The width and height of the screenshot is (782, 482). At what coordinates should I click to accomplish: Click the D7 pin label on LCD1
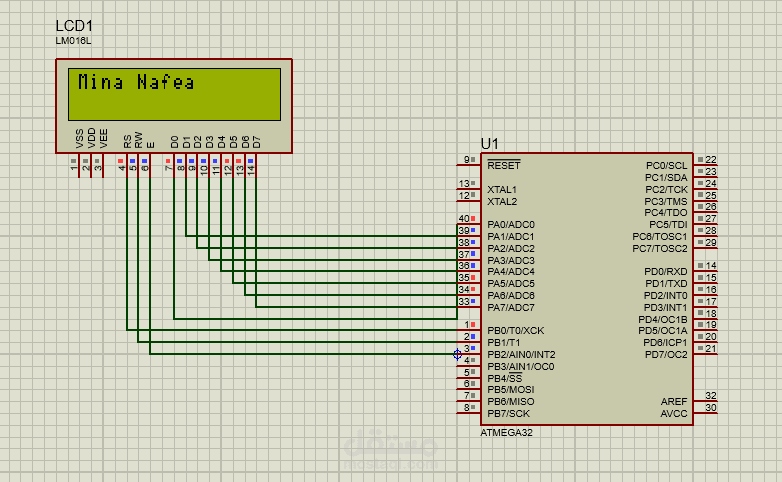coord(257,142)
